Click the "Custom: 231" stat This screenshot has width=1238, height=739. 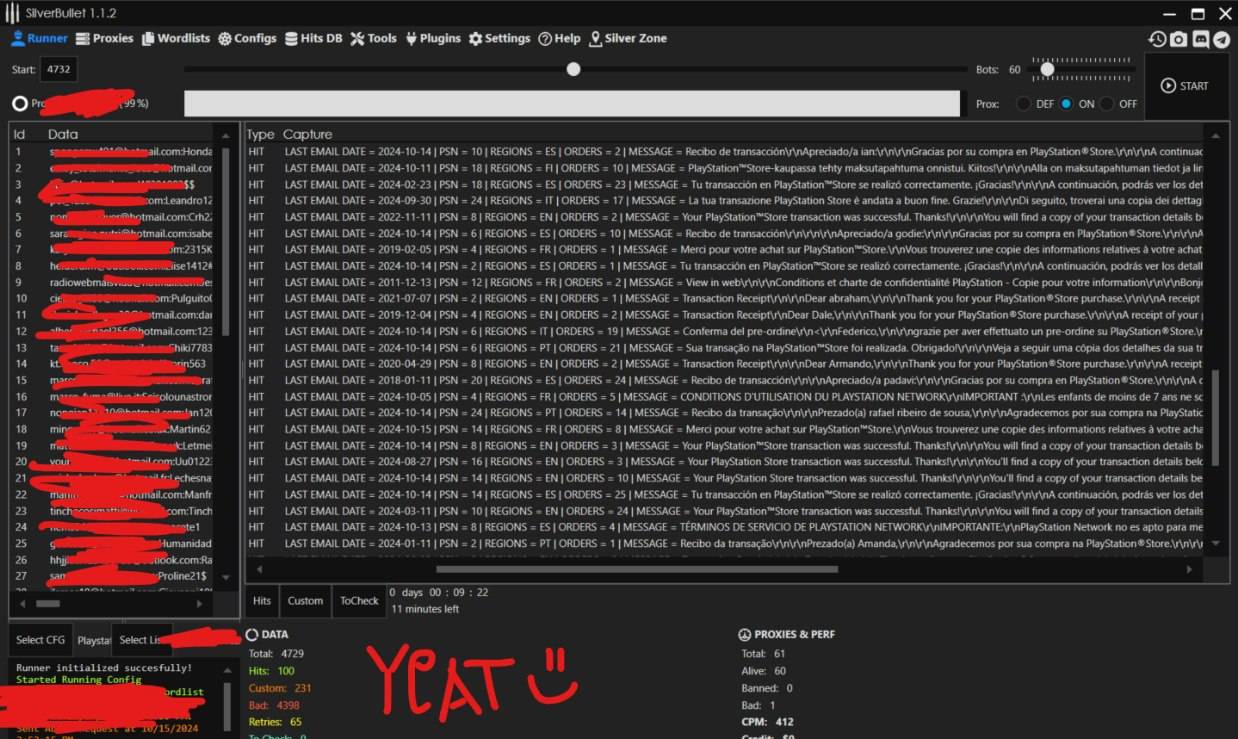(x=280, y=688)
